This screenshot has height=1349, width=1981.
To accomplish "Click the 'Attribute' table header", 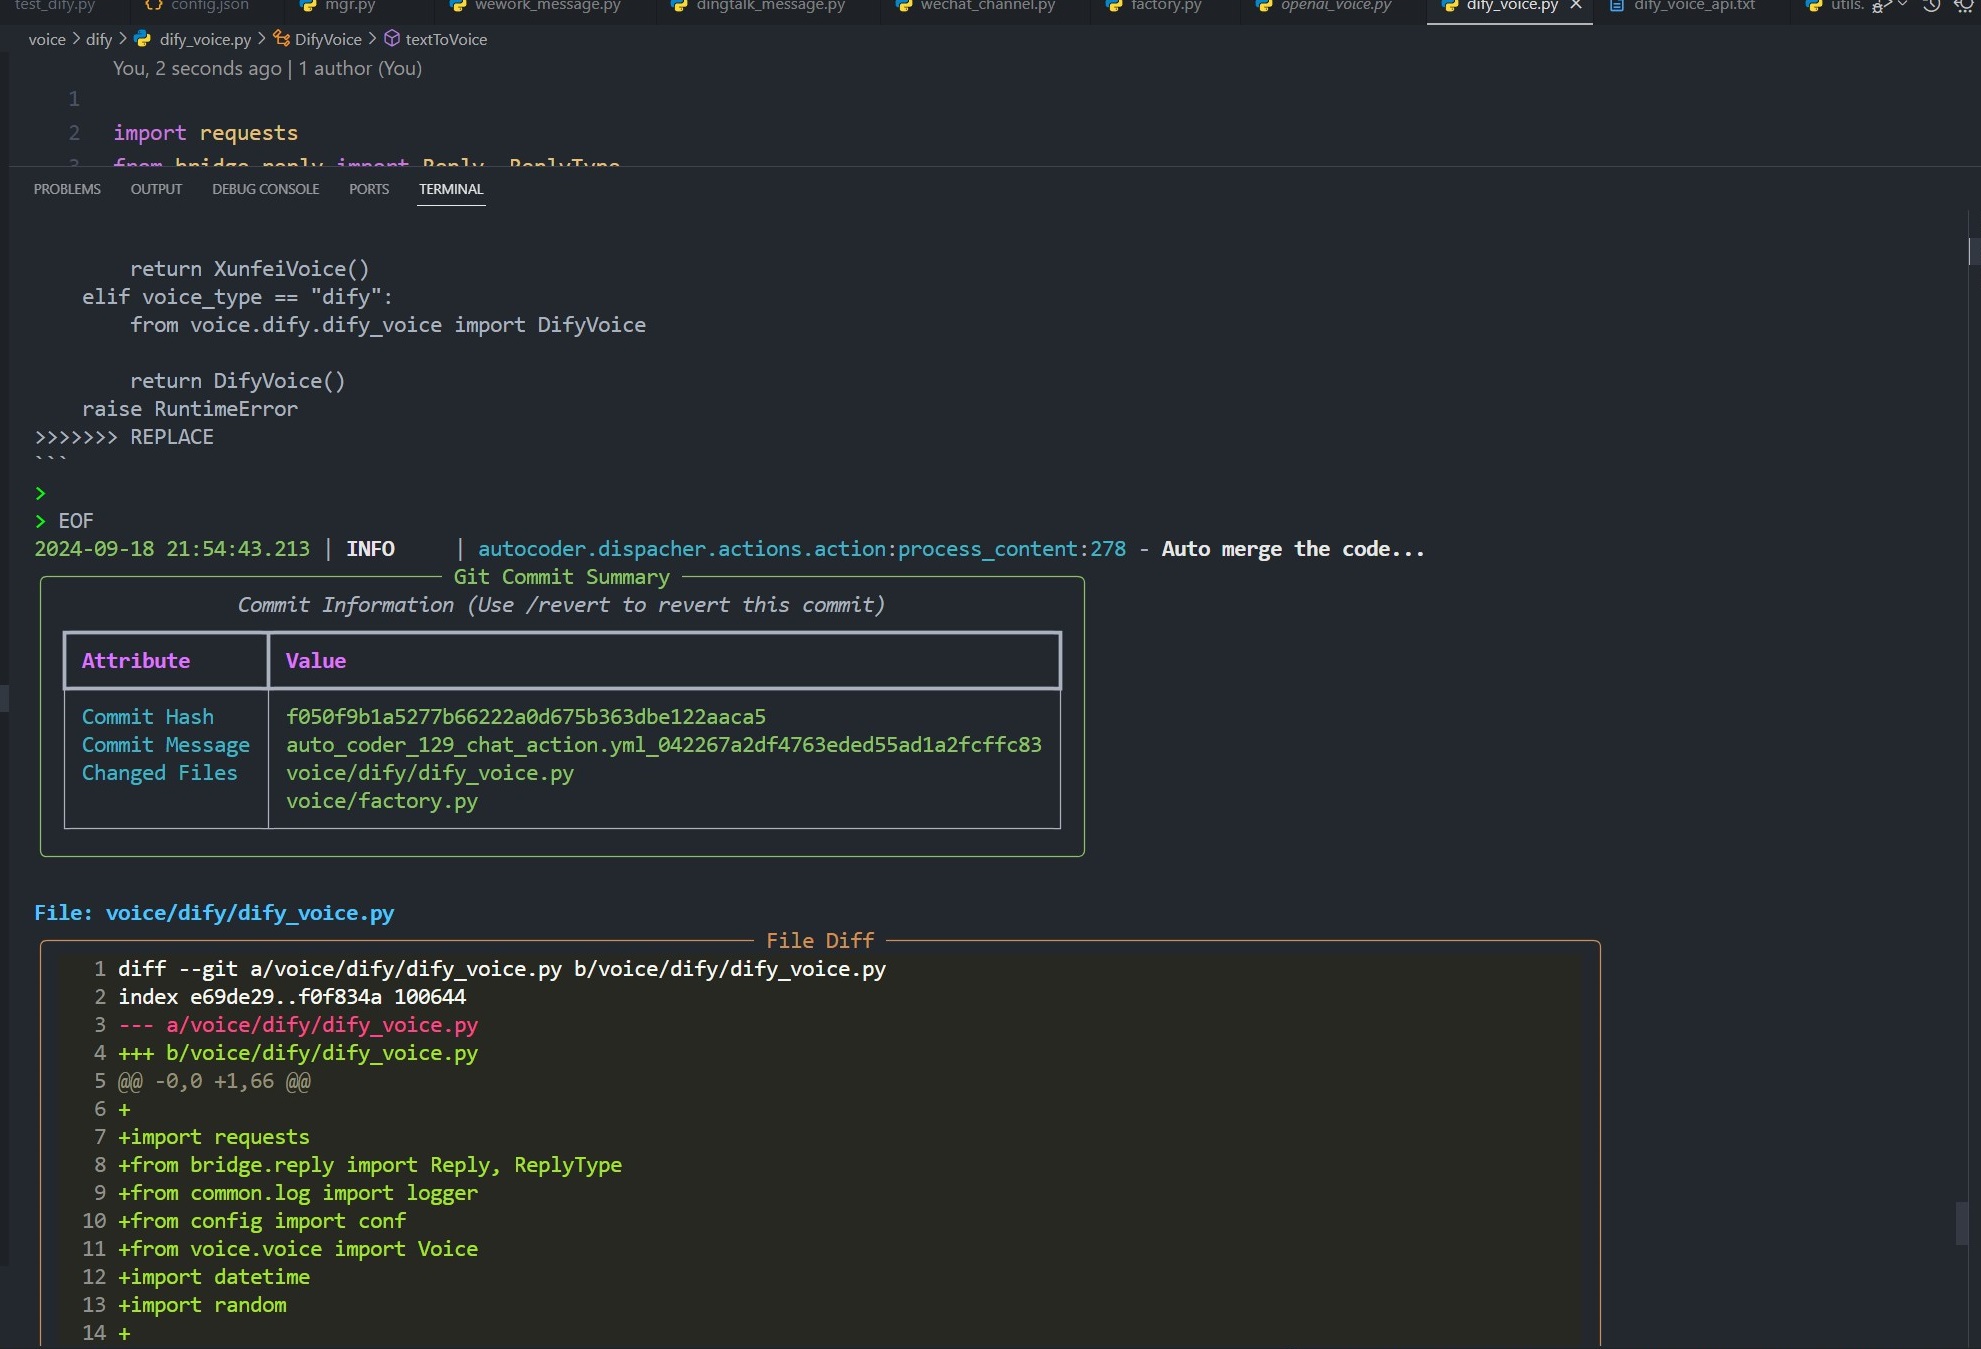I will point(136,661).
